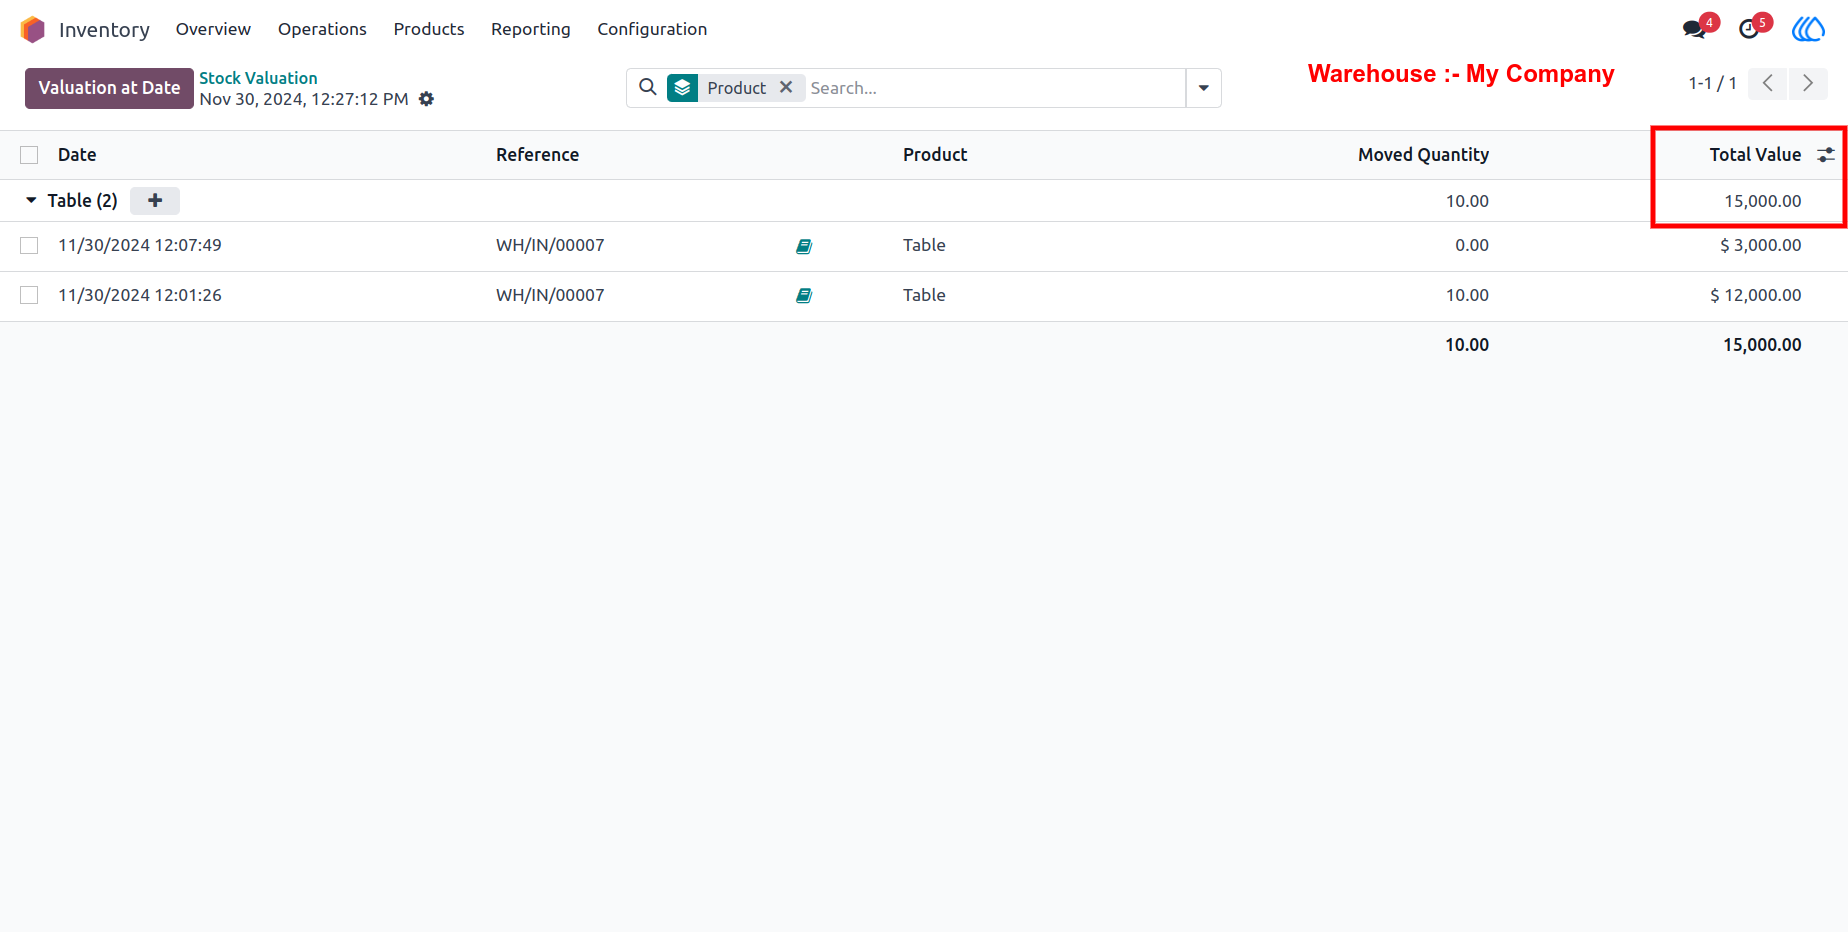Click the Product facet label in search
The height and width of the screenshot is (932, 1848).
point(736,88)
